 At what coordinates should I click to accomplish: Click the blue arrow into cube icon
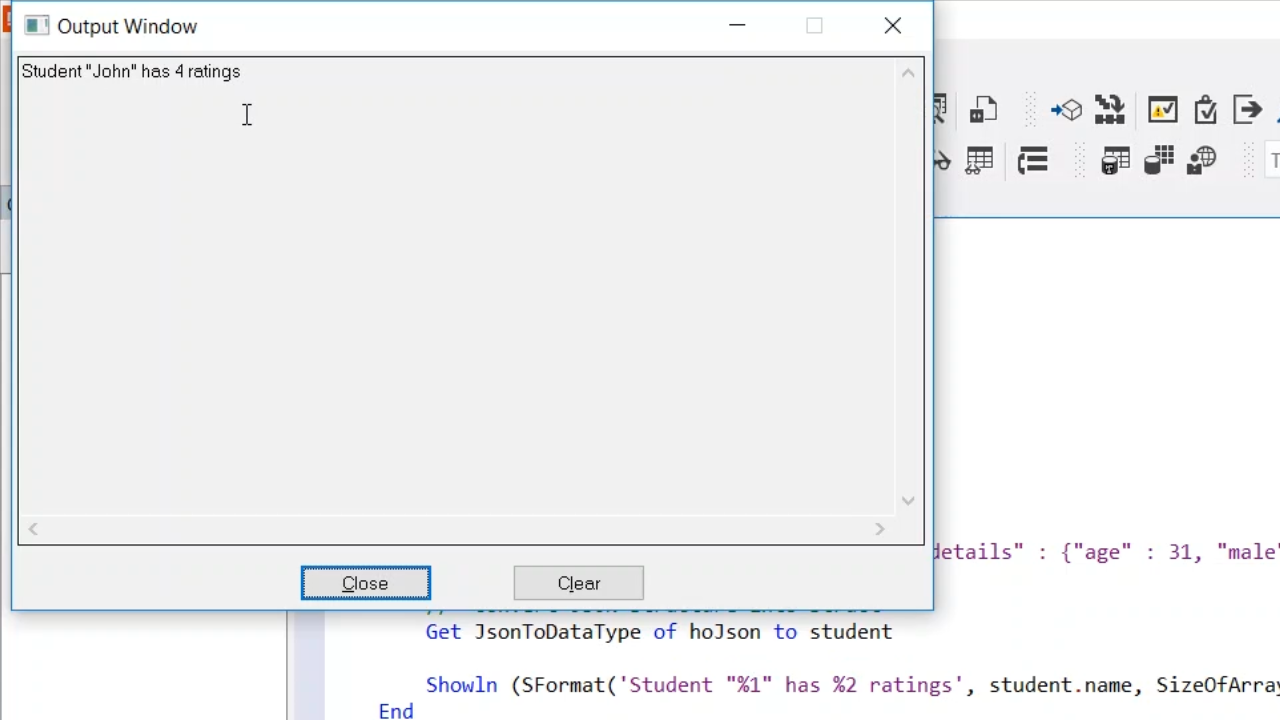(x=1066, y=110)
